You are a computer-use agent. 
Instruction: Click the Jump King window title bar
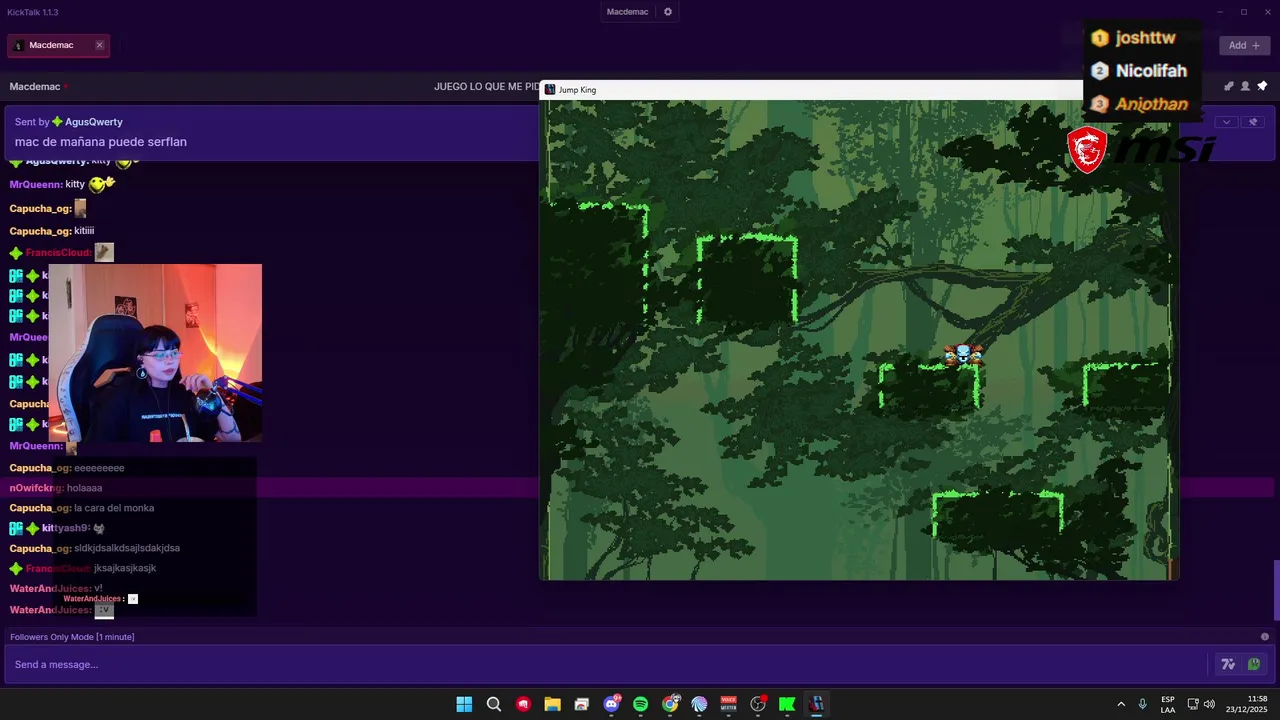pyautogui.click(x=810, y=90)
